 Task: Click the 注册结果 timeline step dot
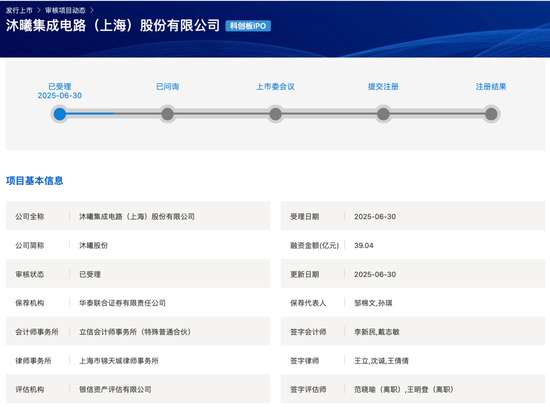491,114
